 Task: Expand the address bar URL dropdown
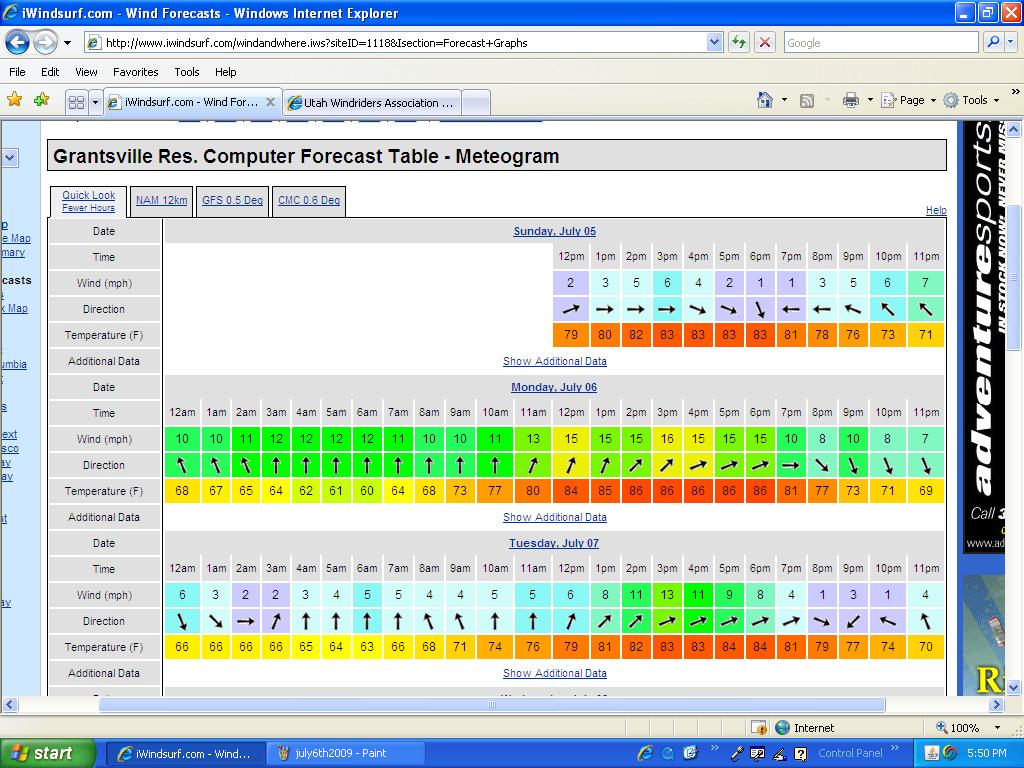click(714, 42)
